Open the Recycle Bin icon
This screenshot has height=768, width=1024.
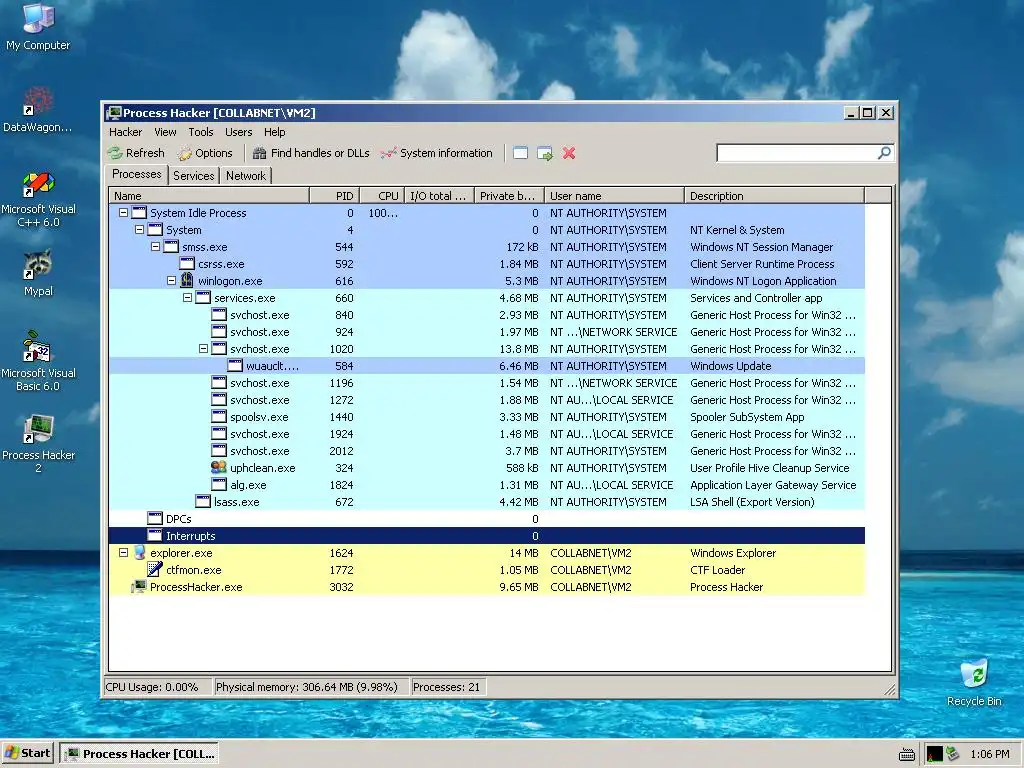click(974, 683)
